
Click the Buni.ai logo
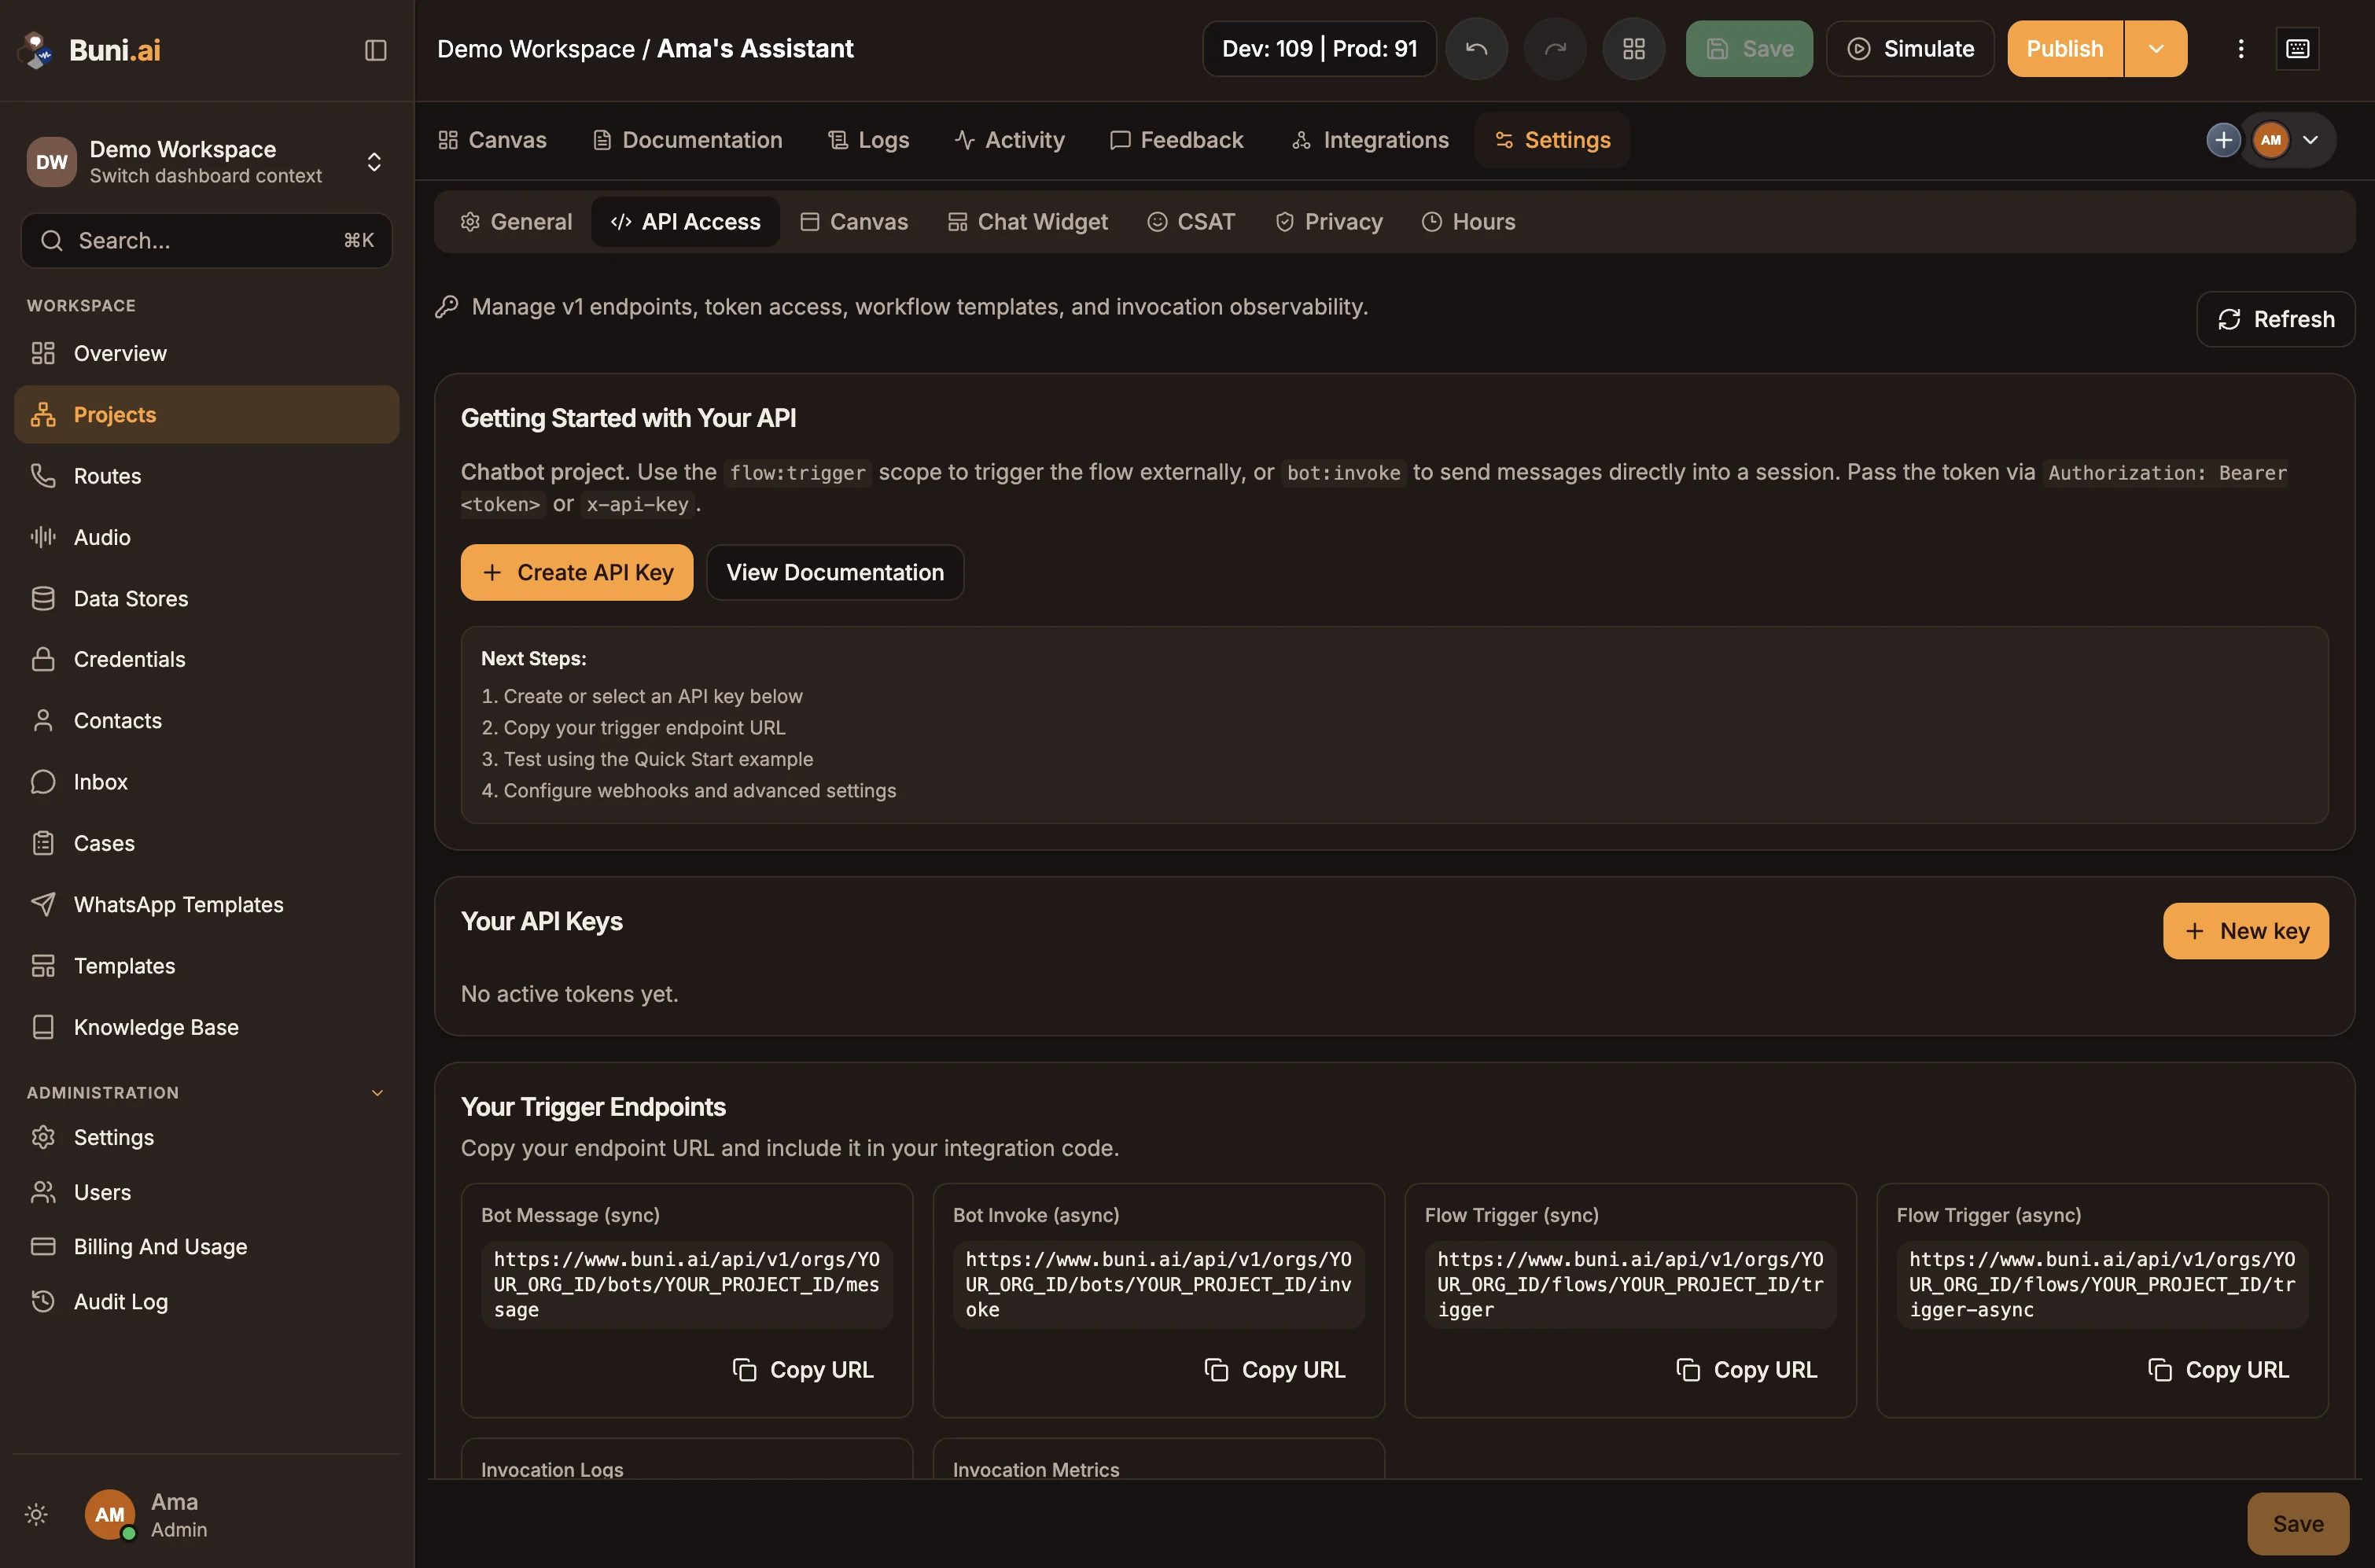[x=90, y=49]
